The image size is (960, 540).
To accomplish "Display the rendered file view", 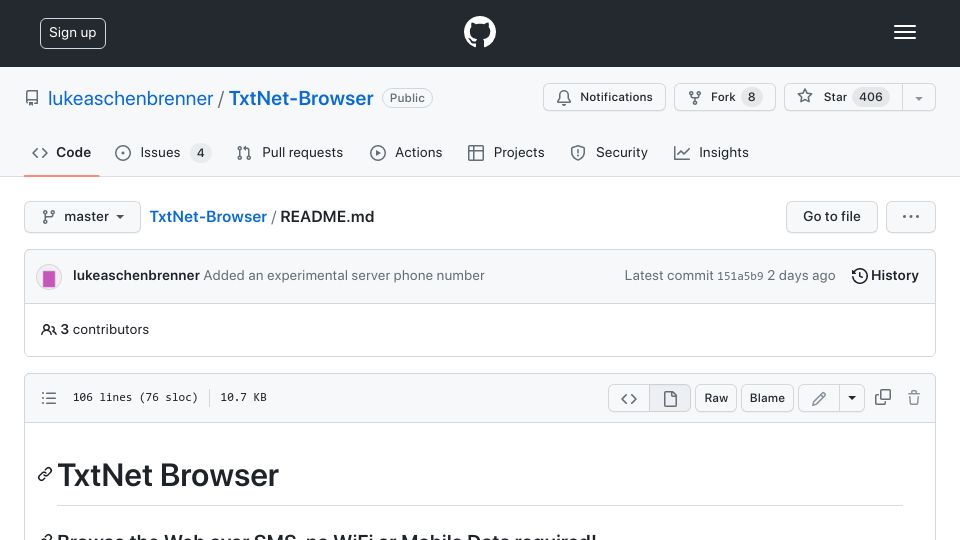I will tap(670, 399).
